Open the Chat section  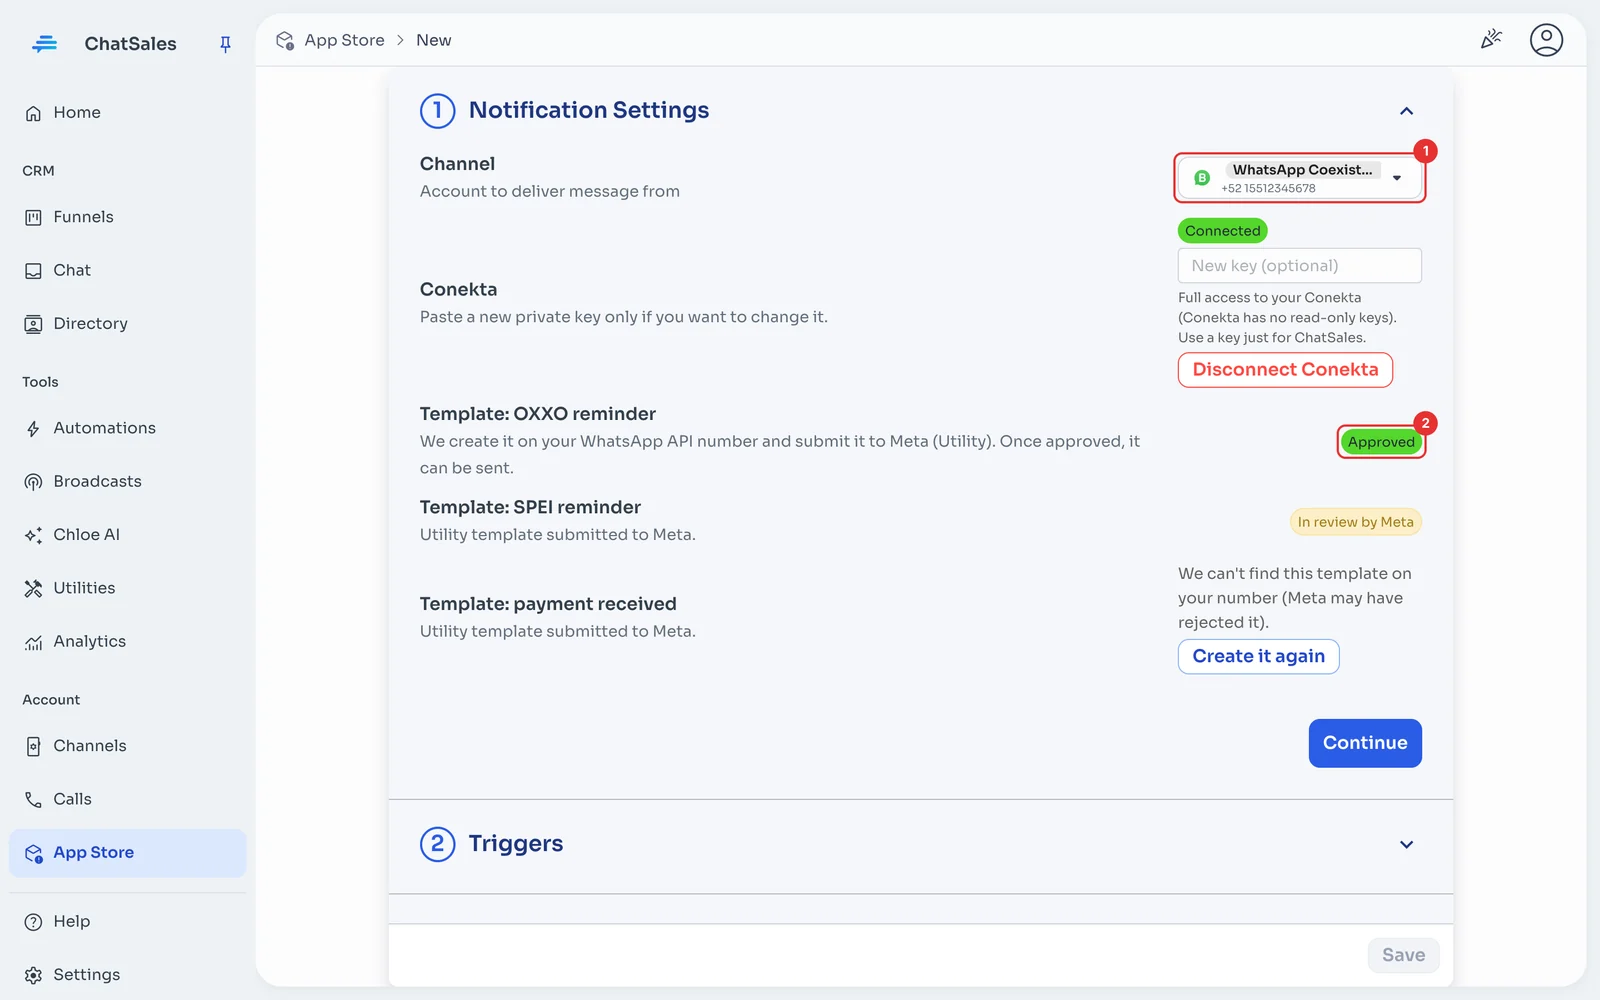point(128,270)
